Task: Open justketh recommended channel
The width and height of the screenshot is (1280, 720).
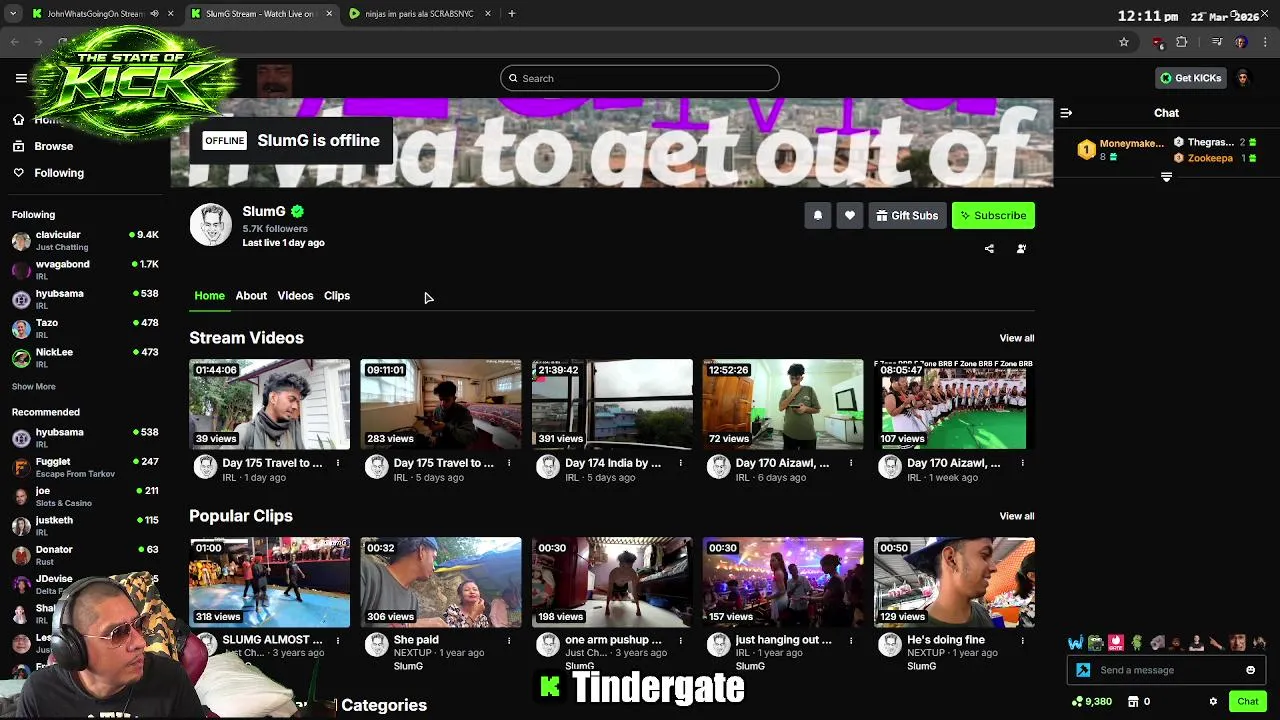Action: click(x=85, y=525)
